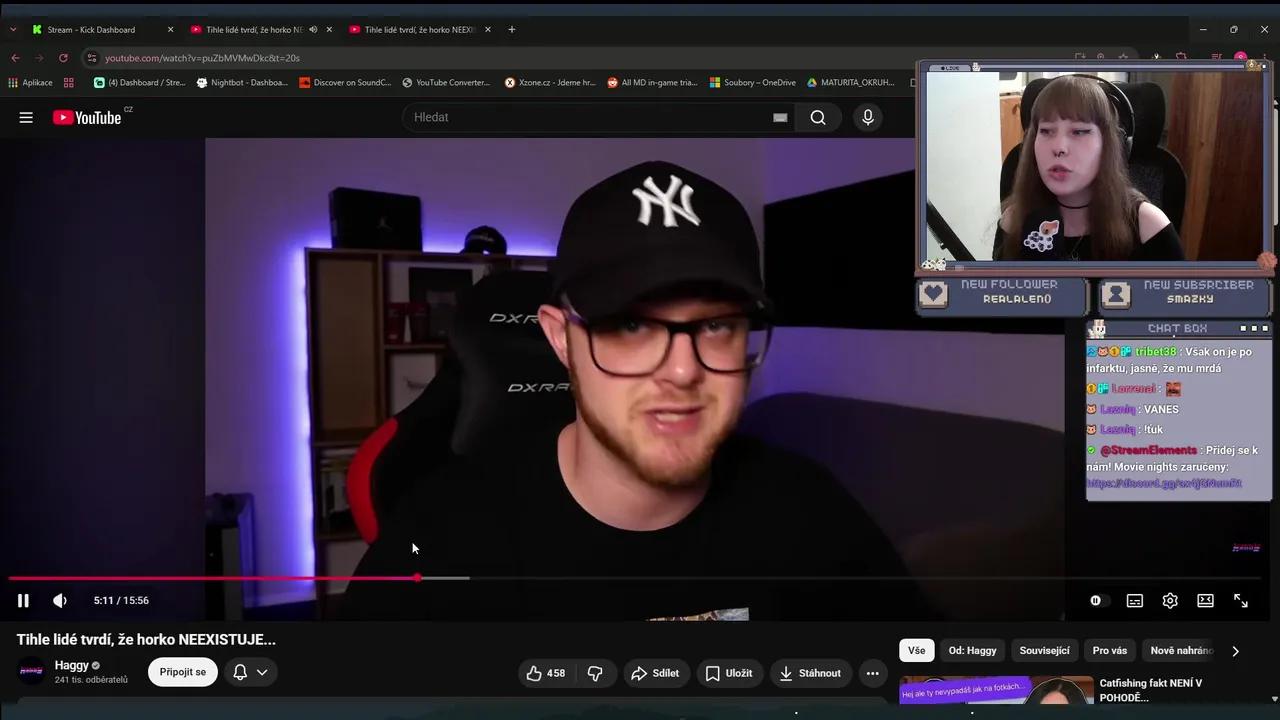Switch to theater mode
This screenshot has height=720, width=1280.
1205,600
